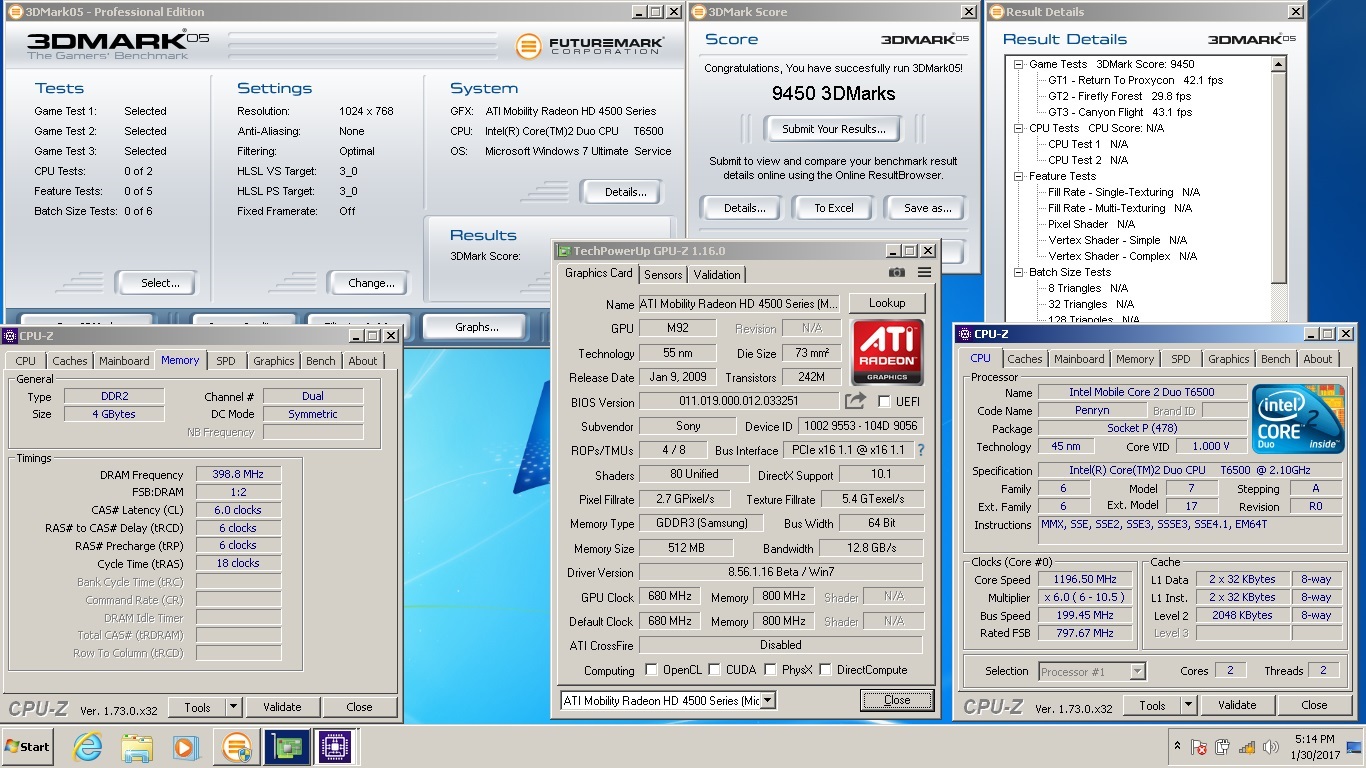Switch to the Validation tab in GPU-Z

point(717,275)
